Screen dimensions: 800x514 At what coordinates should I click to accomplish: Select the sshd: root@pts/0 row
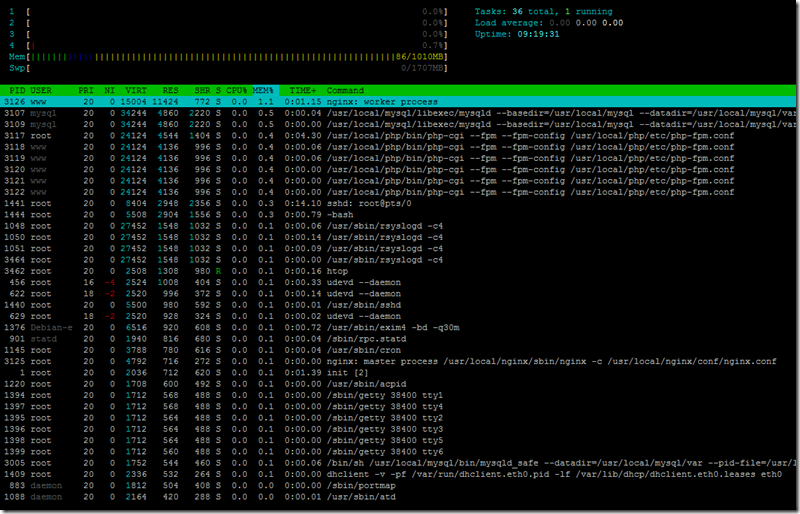pyautogui.click(x=398, y=204)
